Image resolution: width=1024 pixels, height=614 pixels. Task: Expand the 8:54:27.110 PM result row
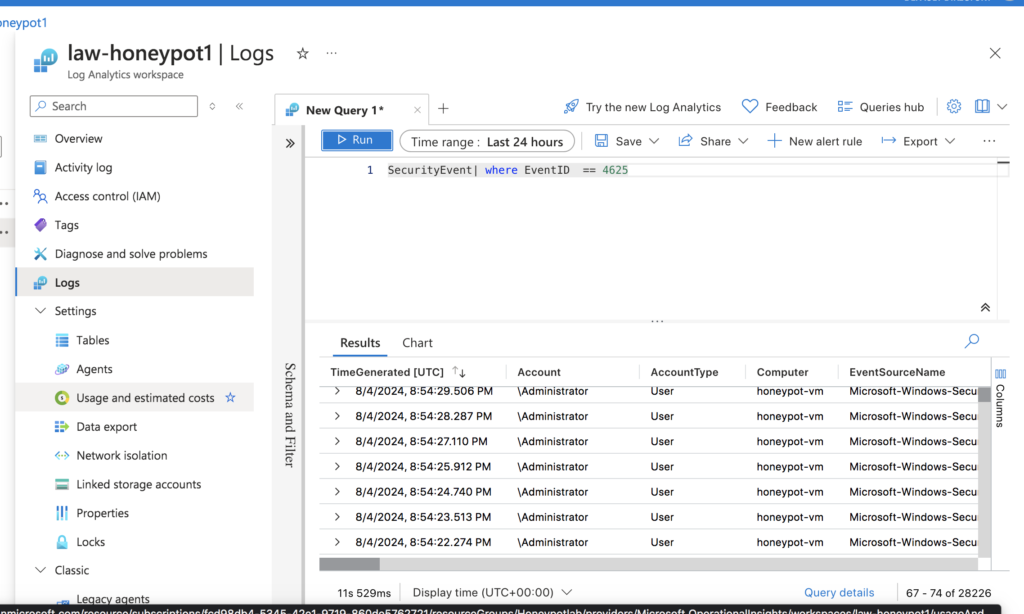point(337,442)
